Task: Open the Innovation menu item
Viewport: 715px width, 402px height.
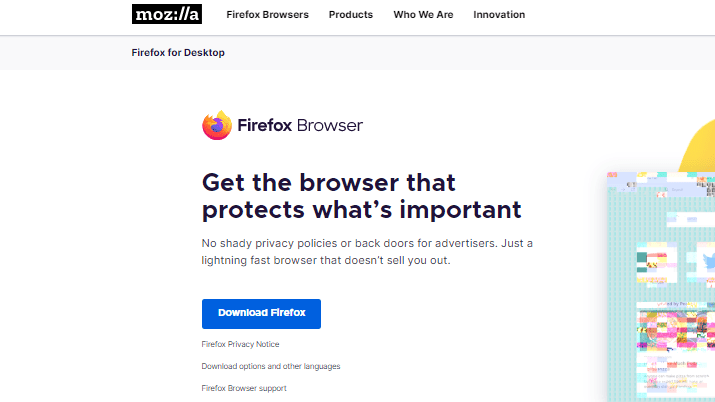Action: click(499, 15)
